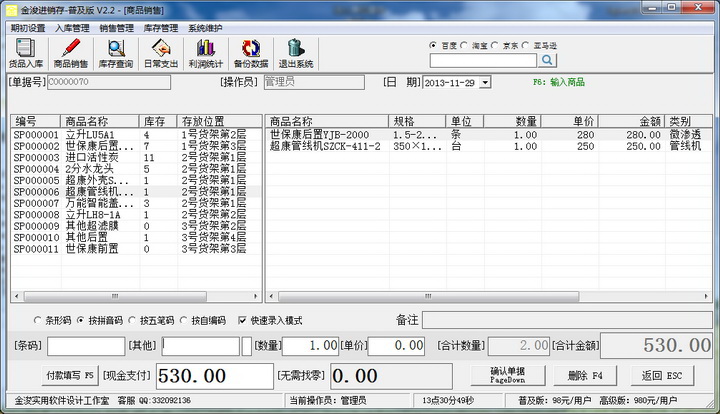
Task: Open 库存查询 magnifier icon
Action: coord(116,53)
